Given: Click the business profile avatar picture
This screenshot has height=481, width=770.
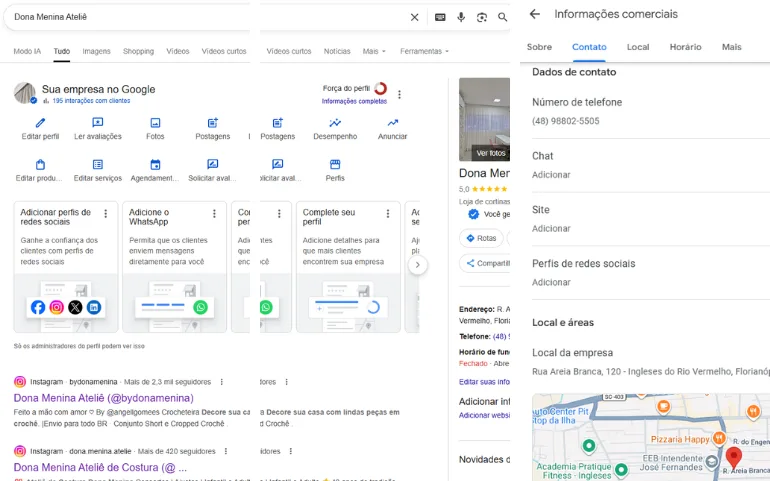Looking at the screenshot, I should point(25,93).
